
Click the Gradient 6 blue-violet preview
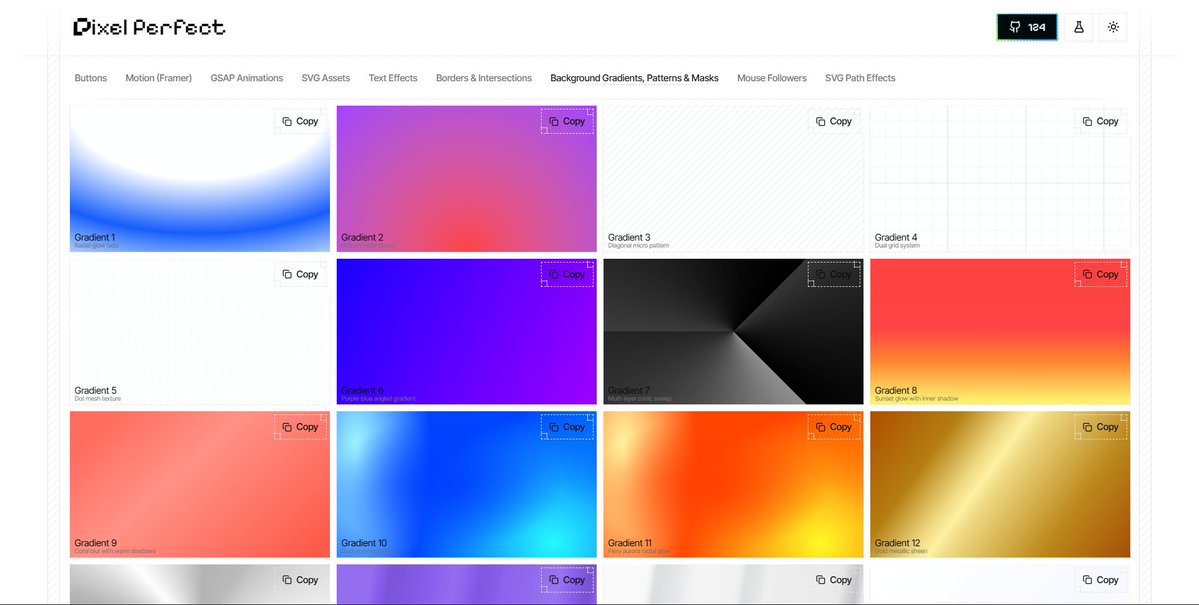point(466,332)
